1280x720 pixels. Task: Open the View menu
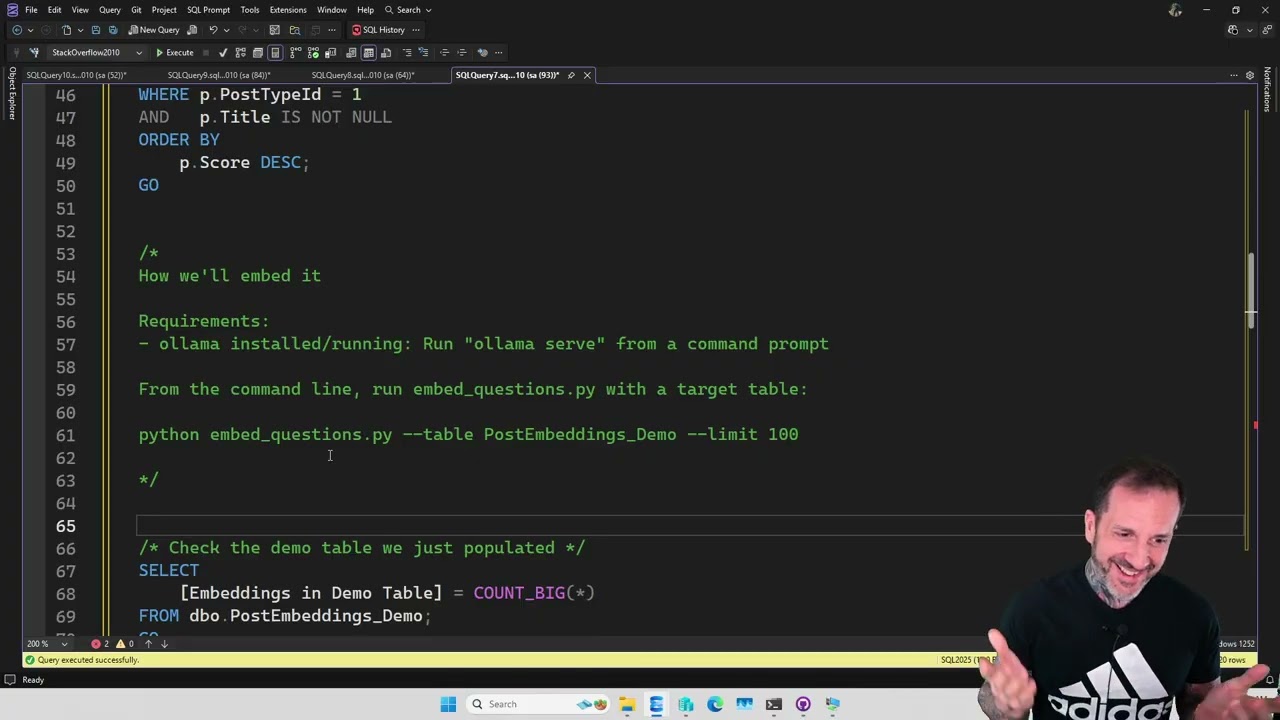coord(80,10)
